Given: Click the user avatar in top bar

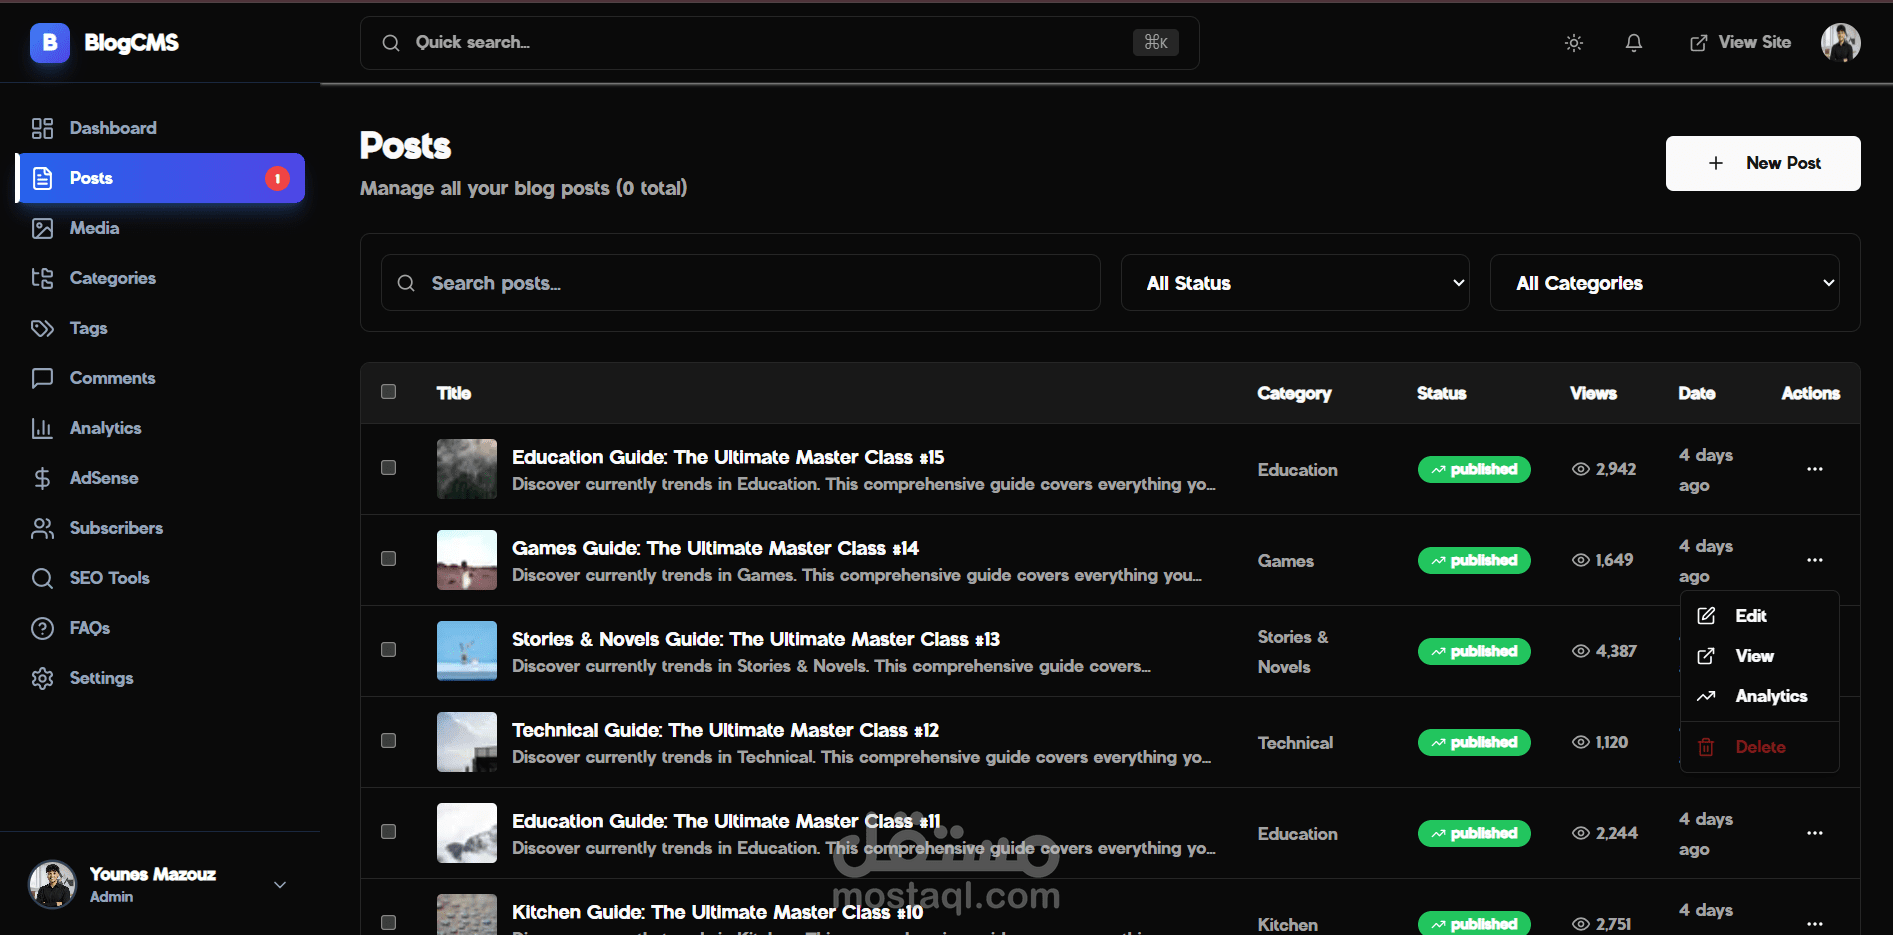Looking at the screenshot, I should 1840,43.
